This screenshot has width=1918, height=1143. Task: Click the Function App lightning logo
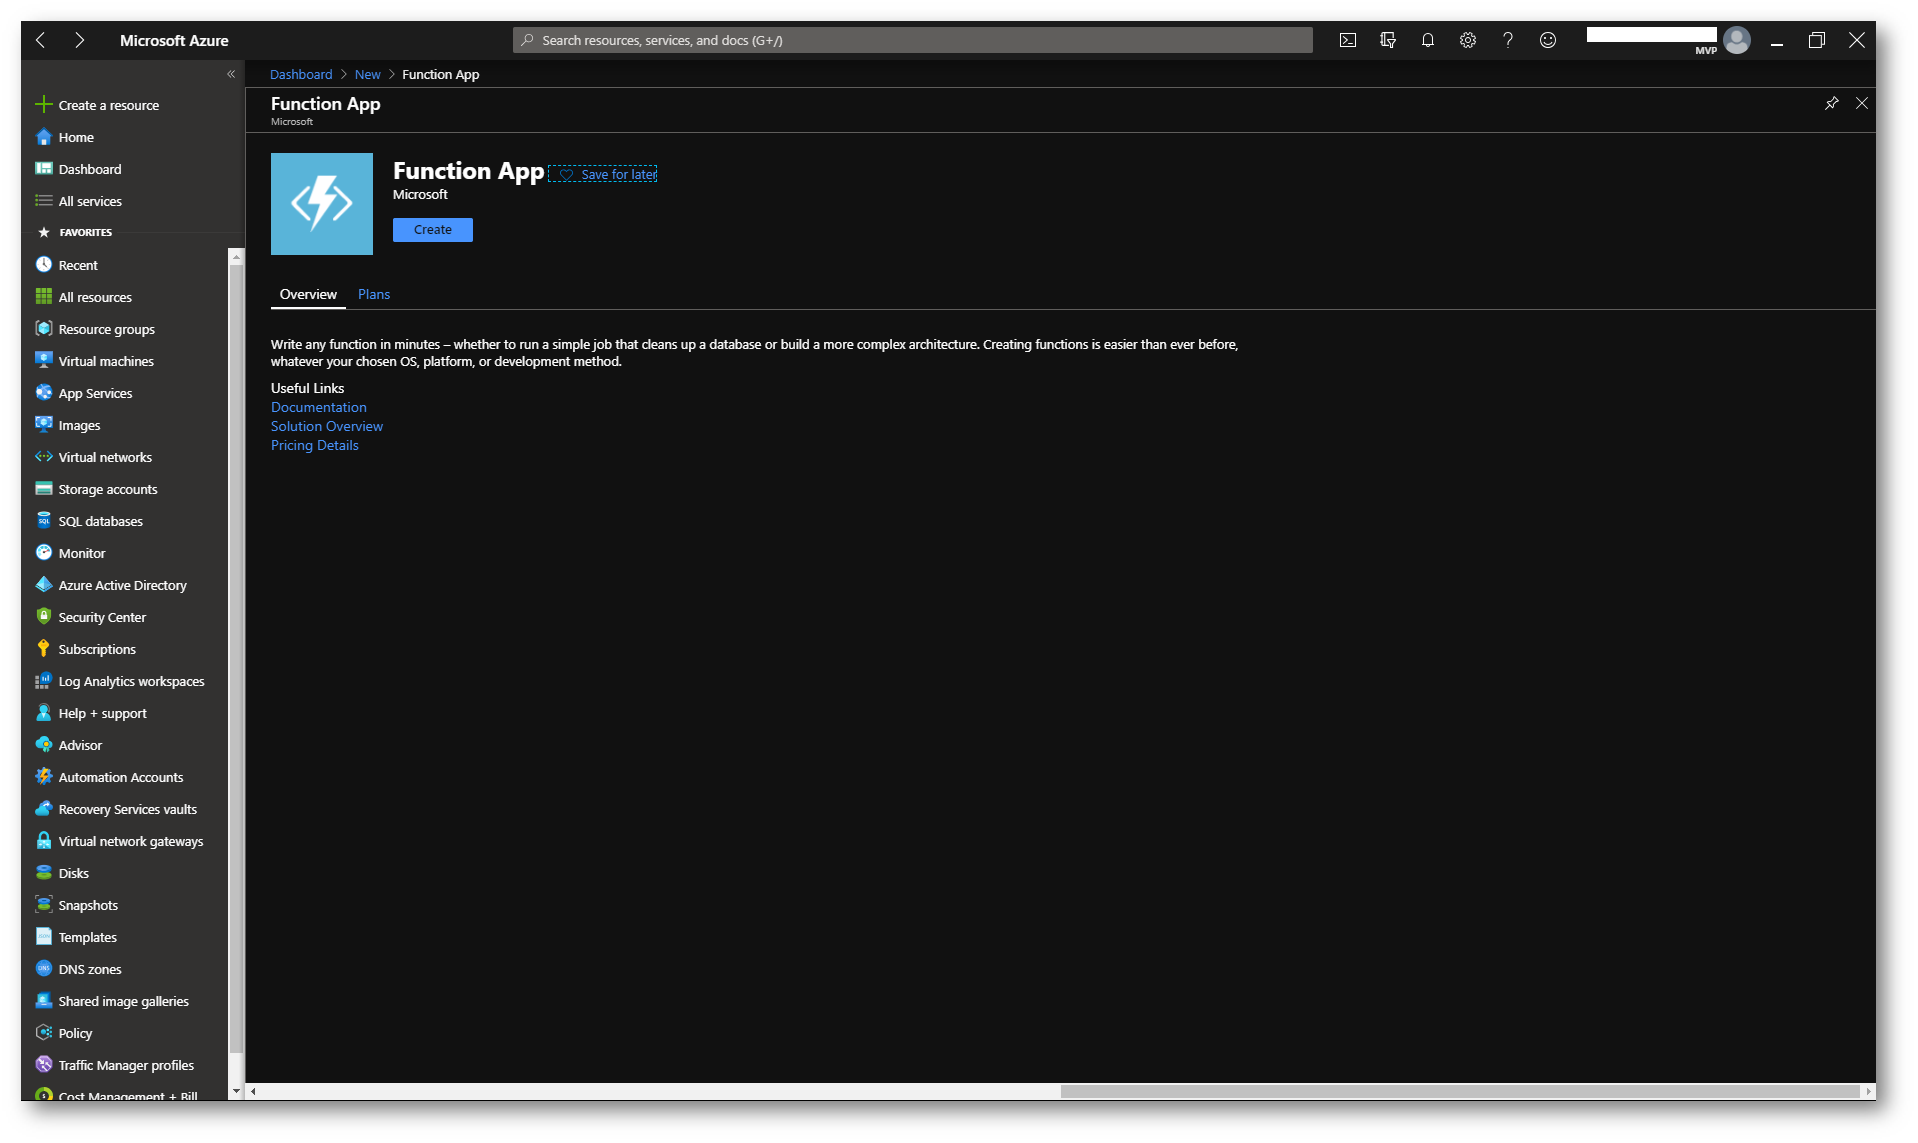(321, 203)
